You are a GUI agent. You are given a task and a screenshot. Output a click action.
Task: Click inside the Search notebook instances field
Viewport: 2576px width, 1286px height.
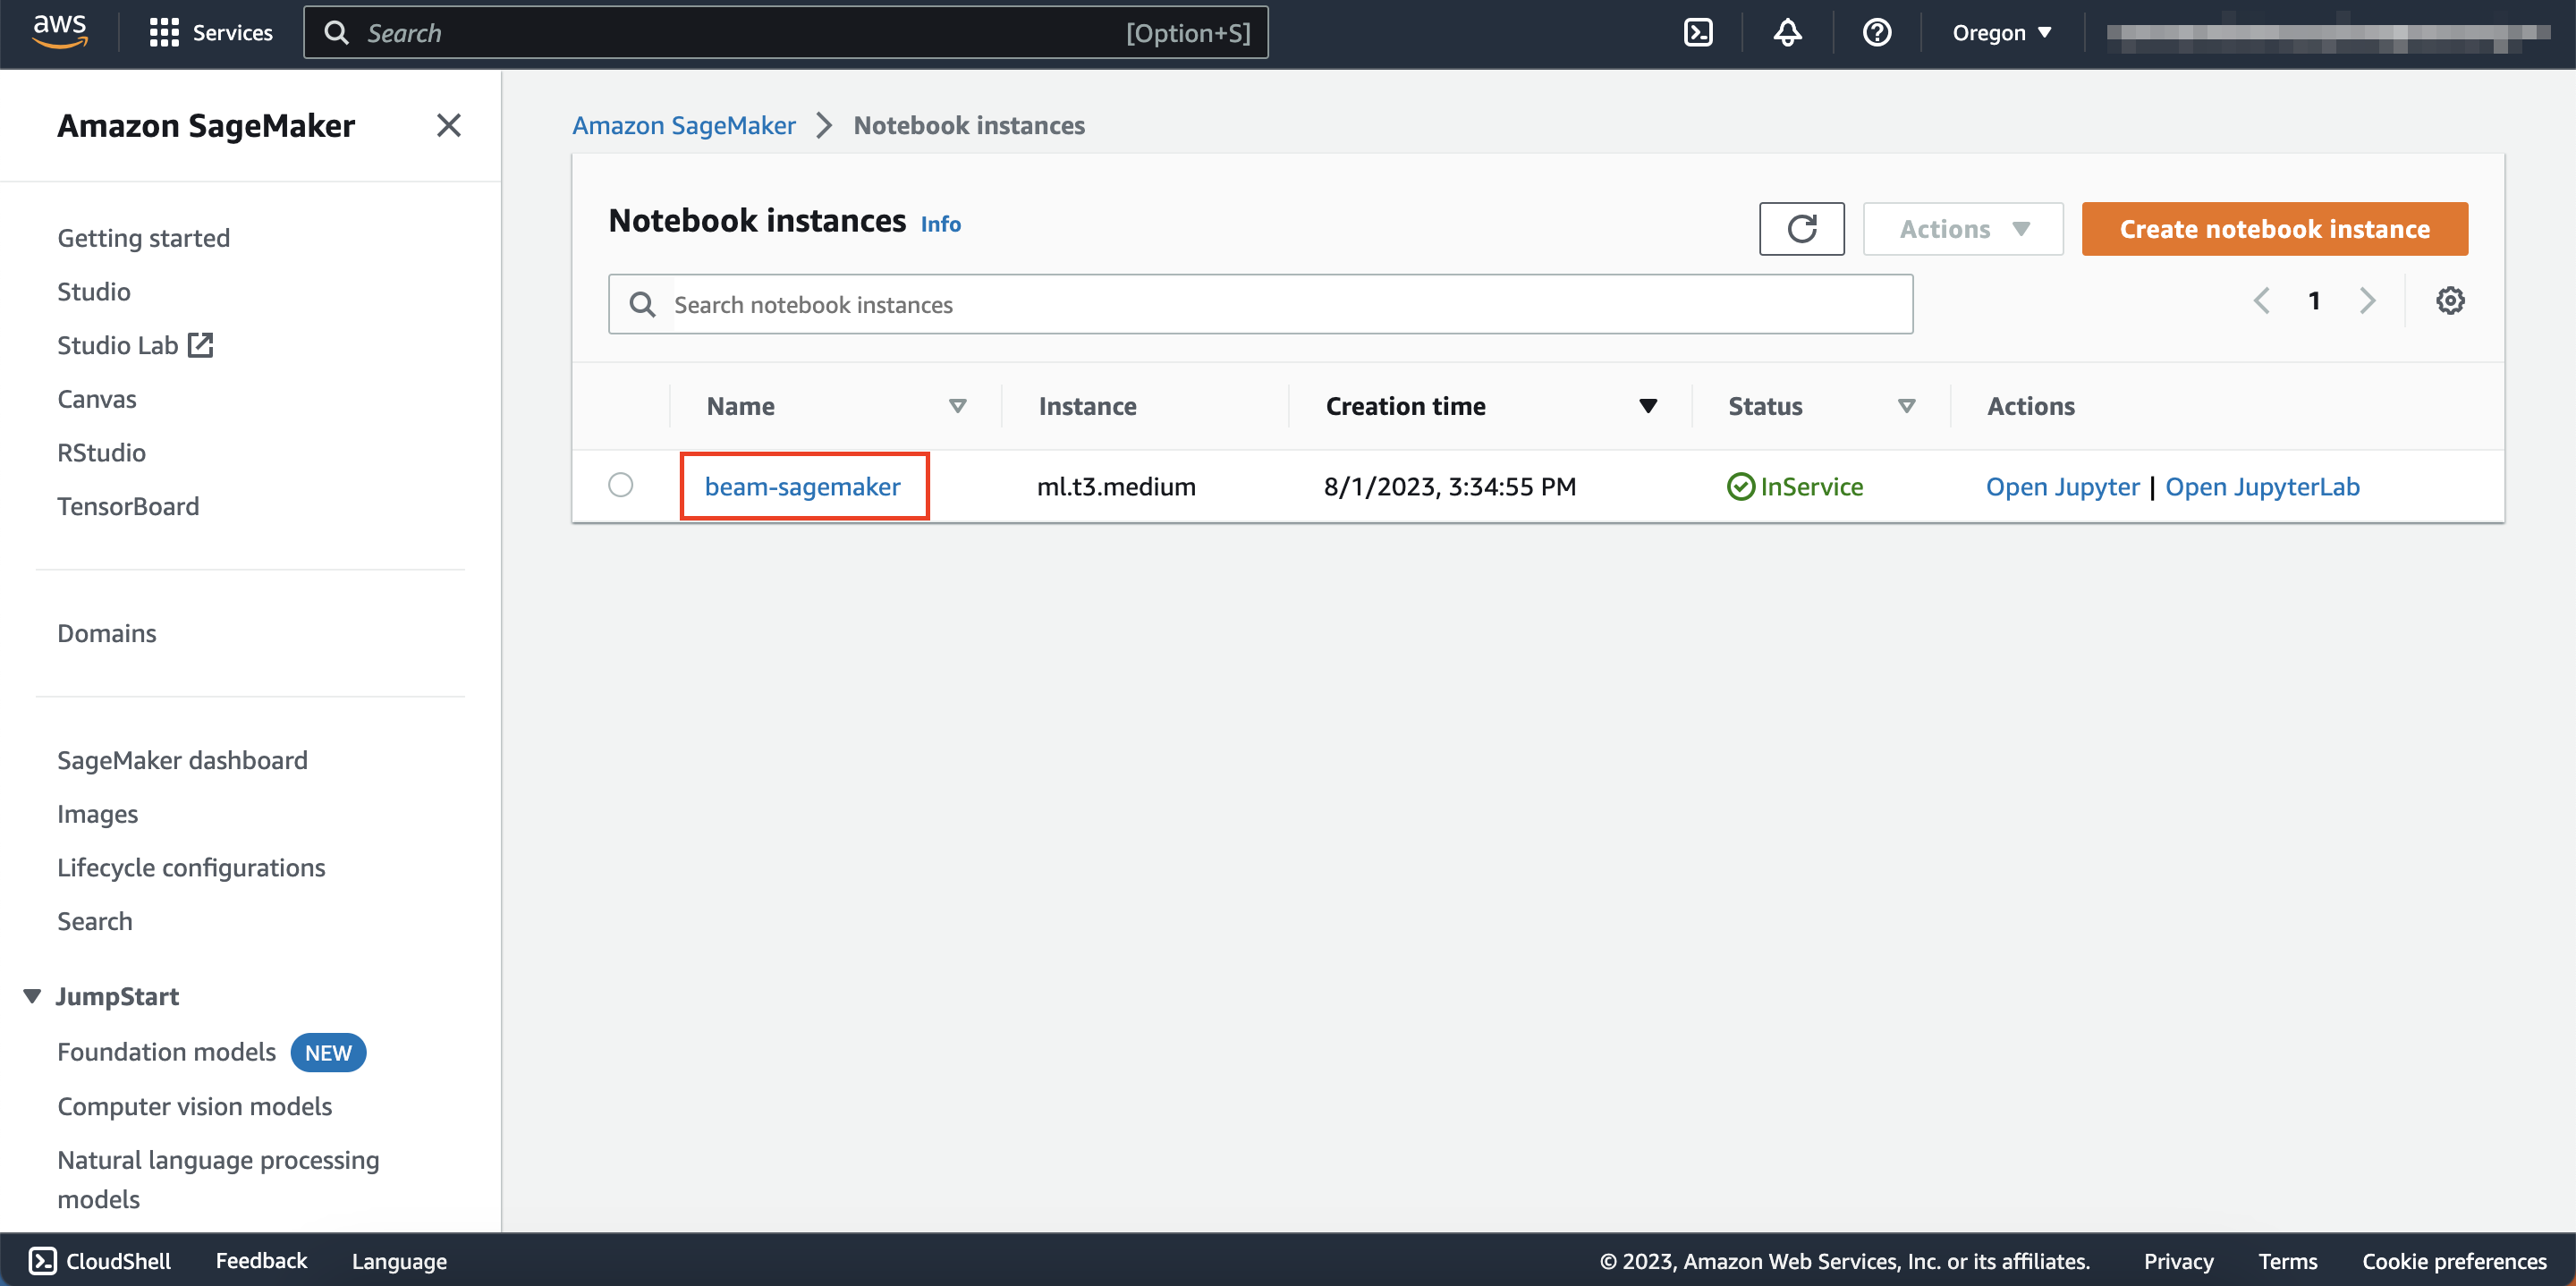tap(1100, 304)
